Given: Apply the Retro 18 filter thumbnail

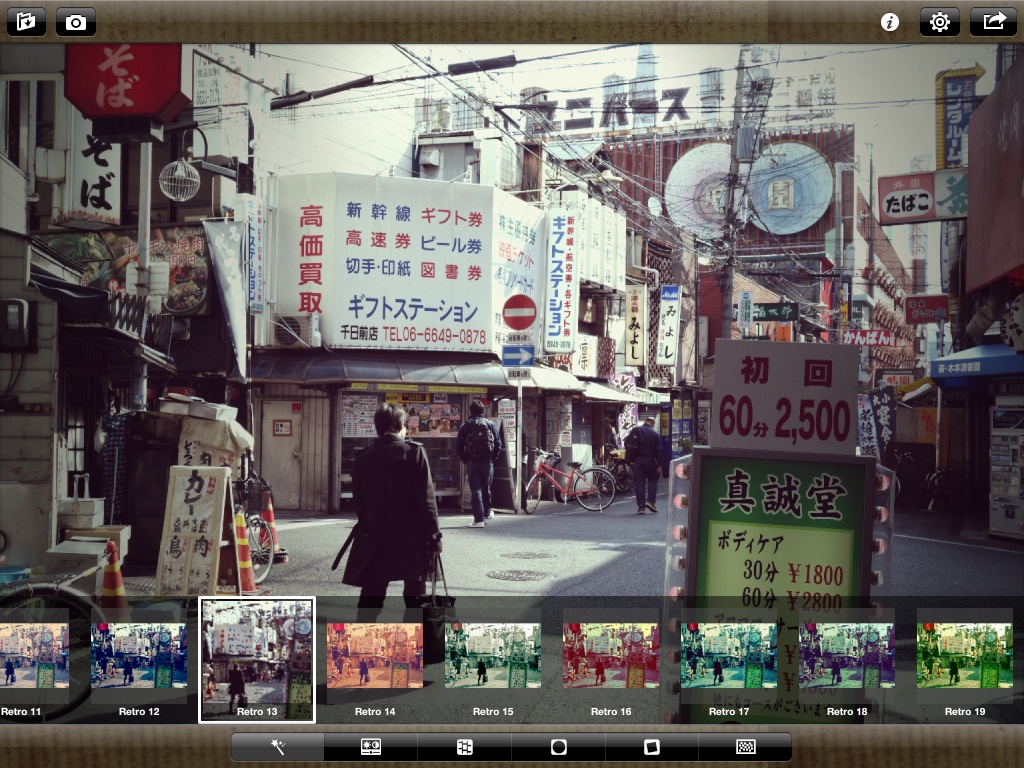Looking at the screenshot, I should point(847,656).
